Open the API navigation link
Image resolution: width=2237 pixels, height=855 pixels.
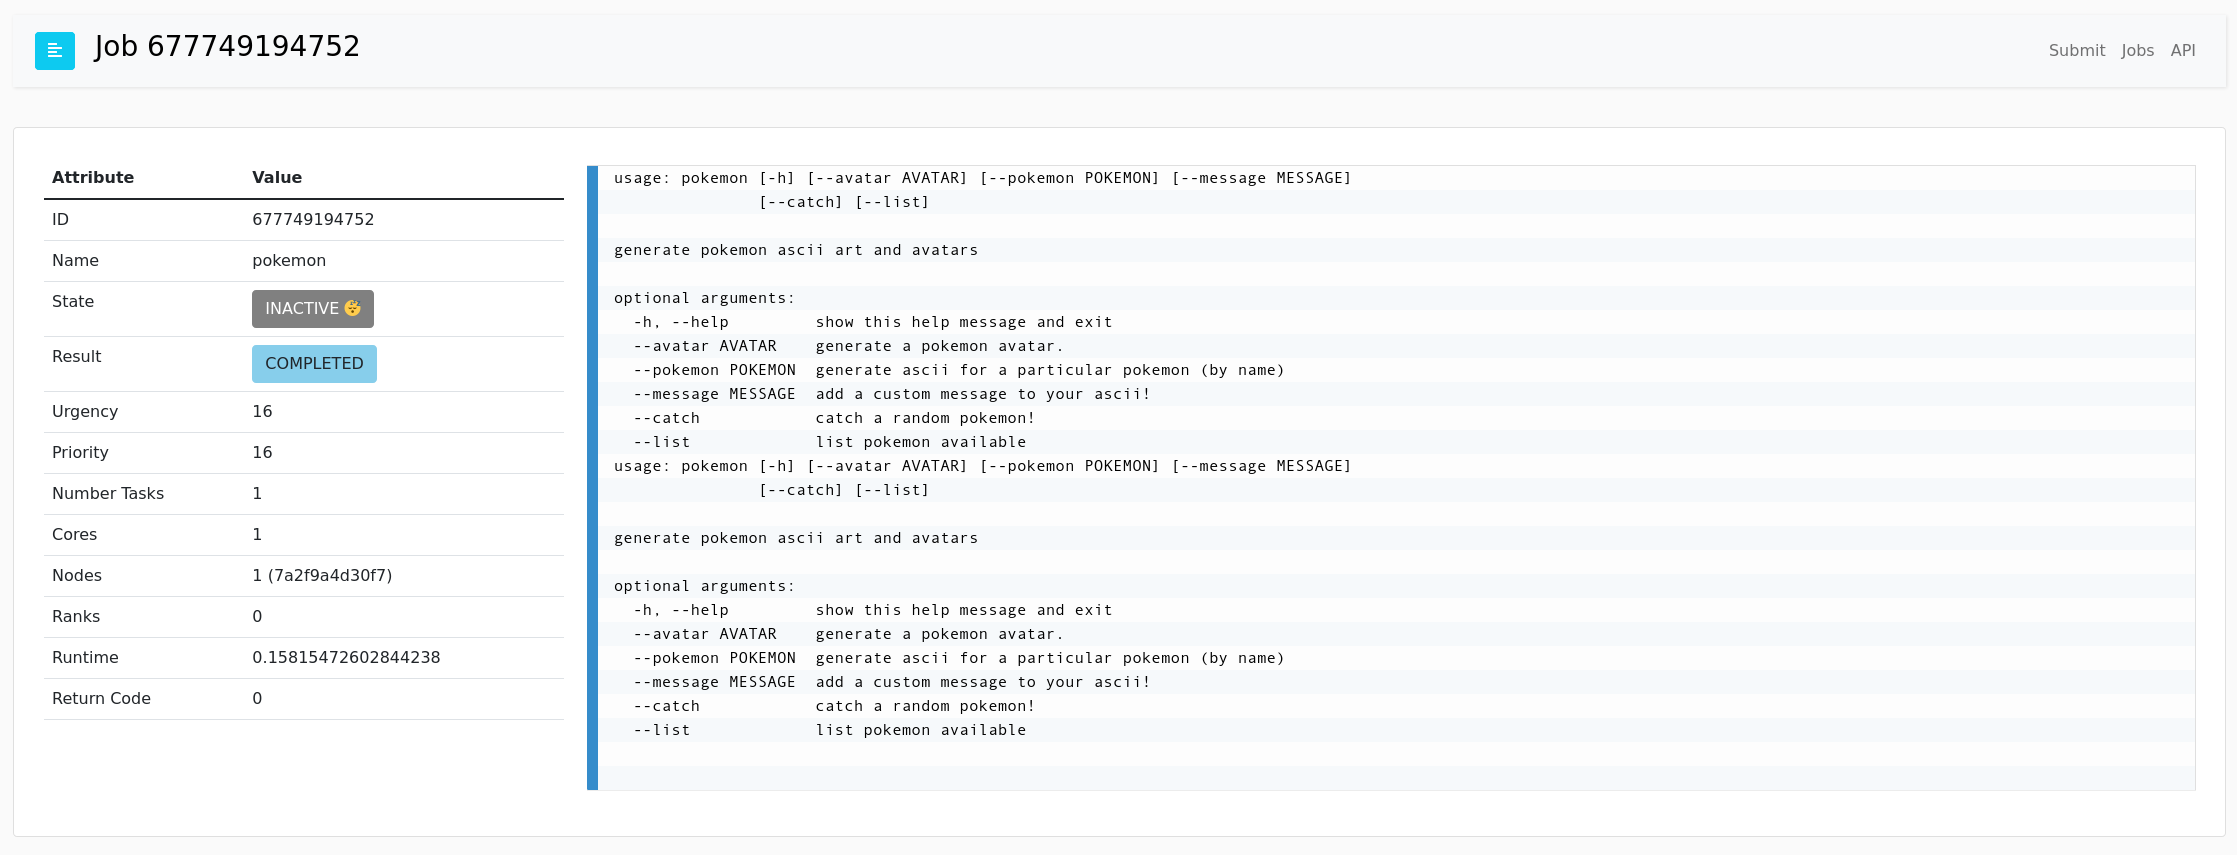[x=2182, y=50]
